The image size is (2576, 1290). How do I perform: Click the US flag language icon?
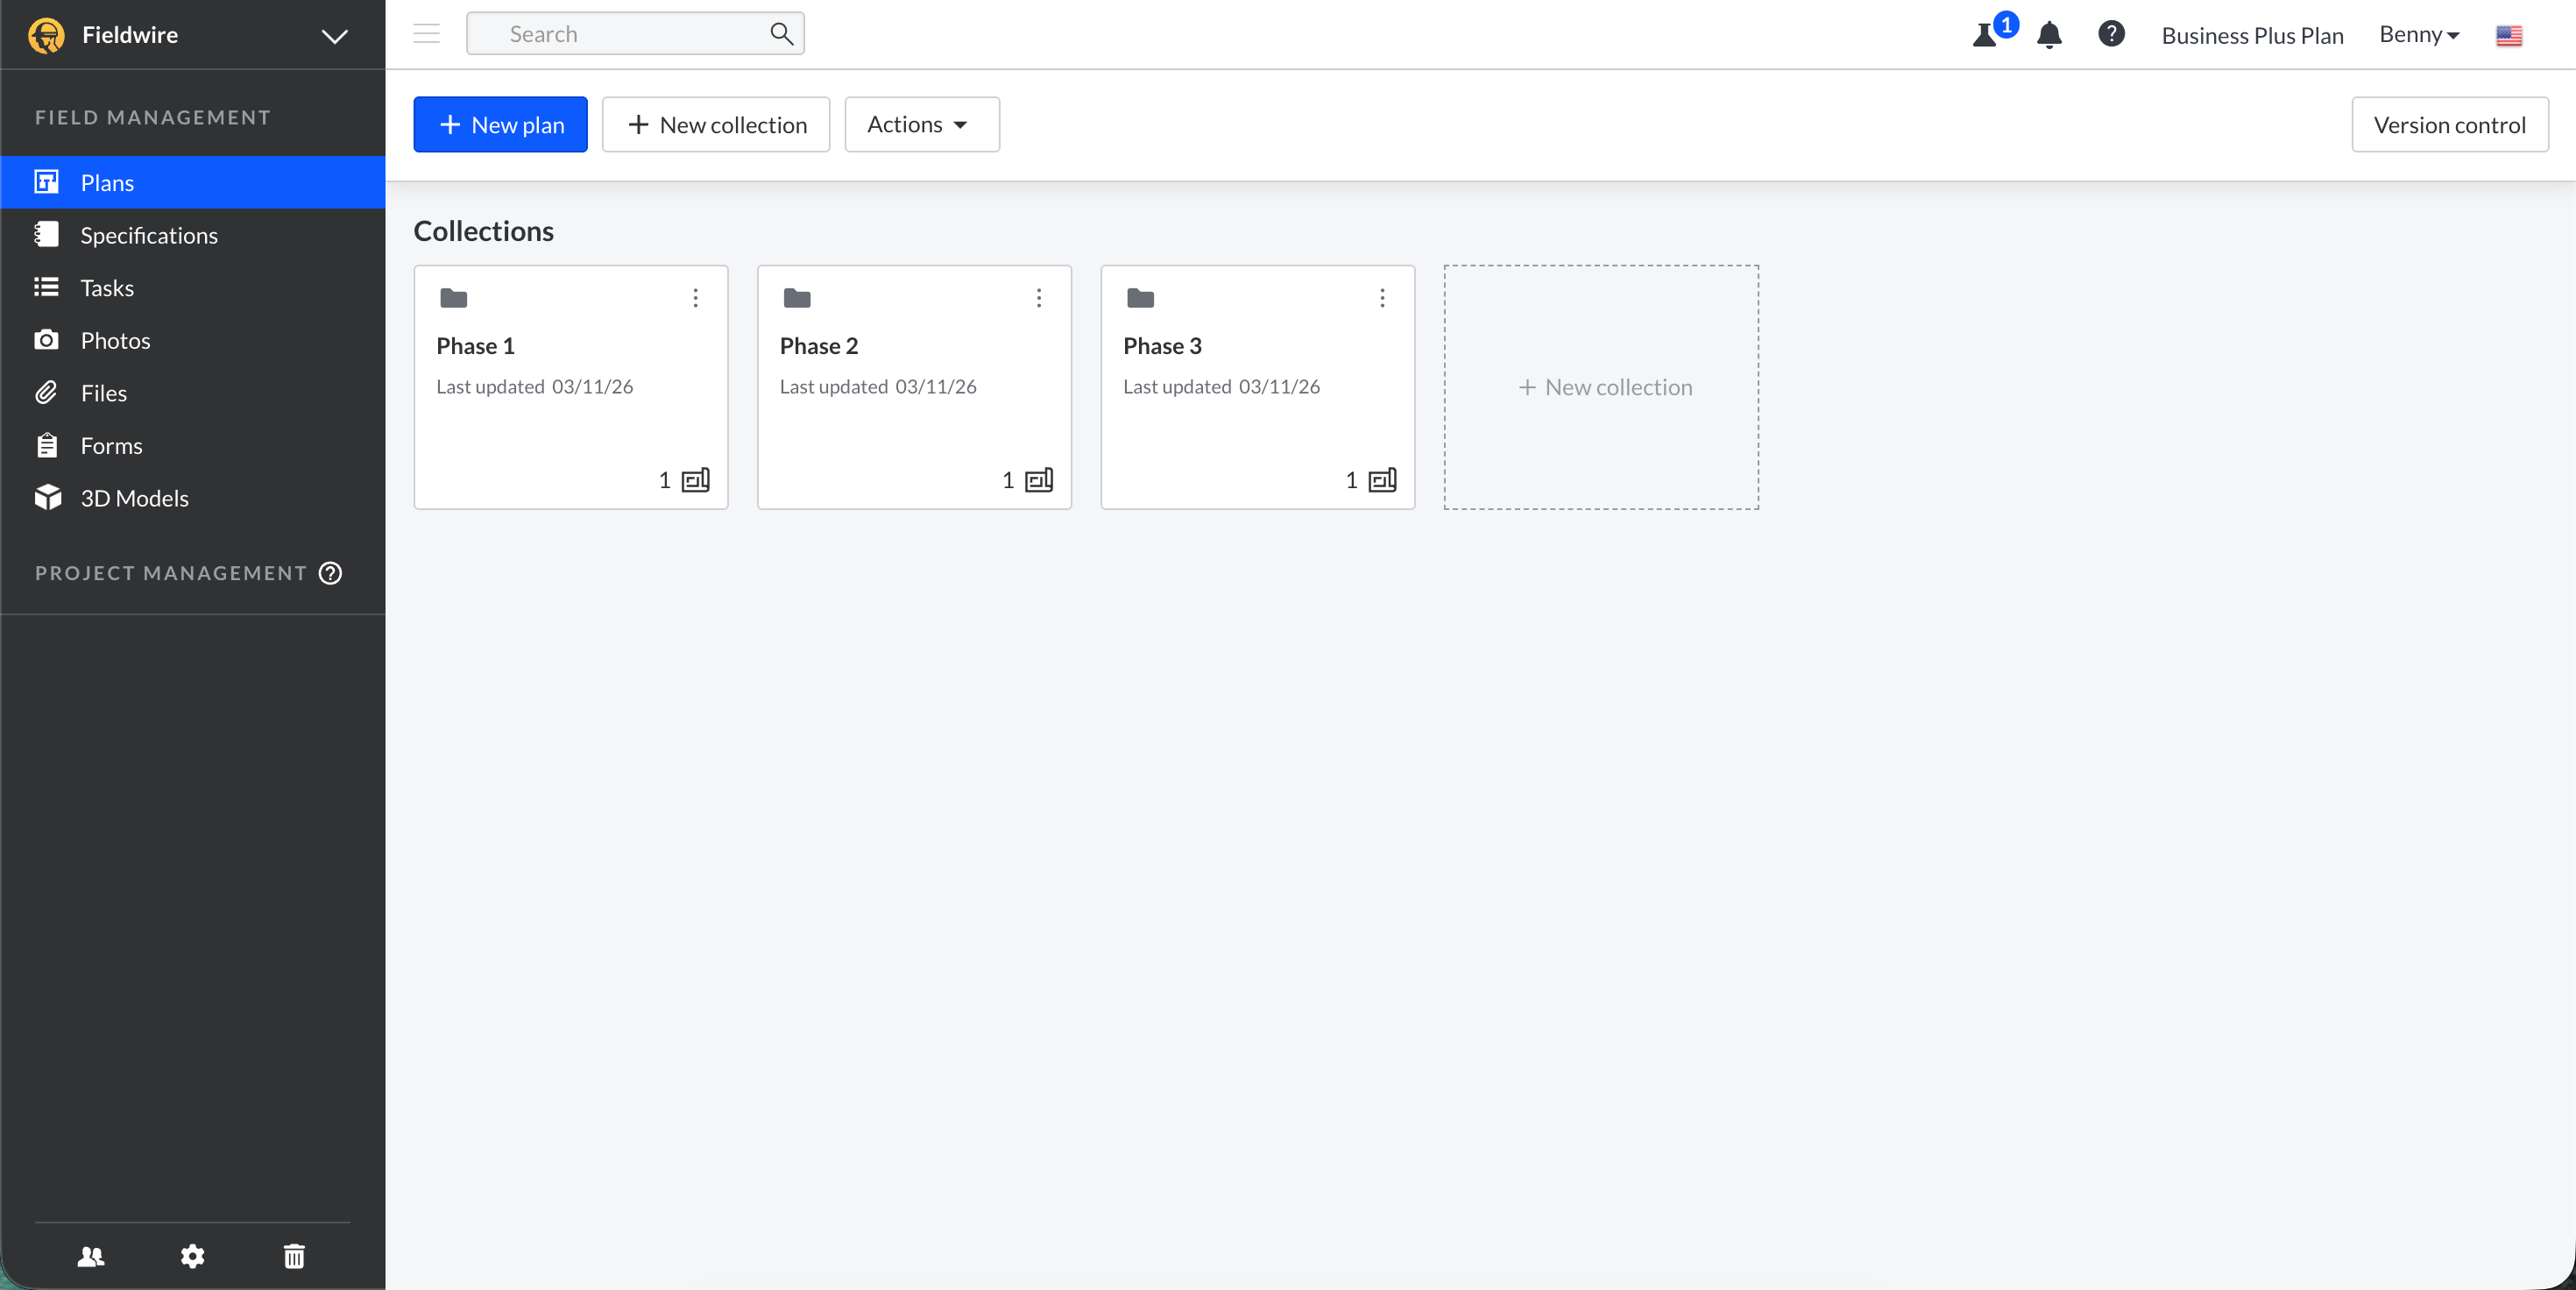tap(2508, 36)
